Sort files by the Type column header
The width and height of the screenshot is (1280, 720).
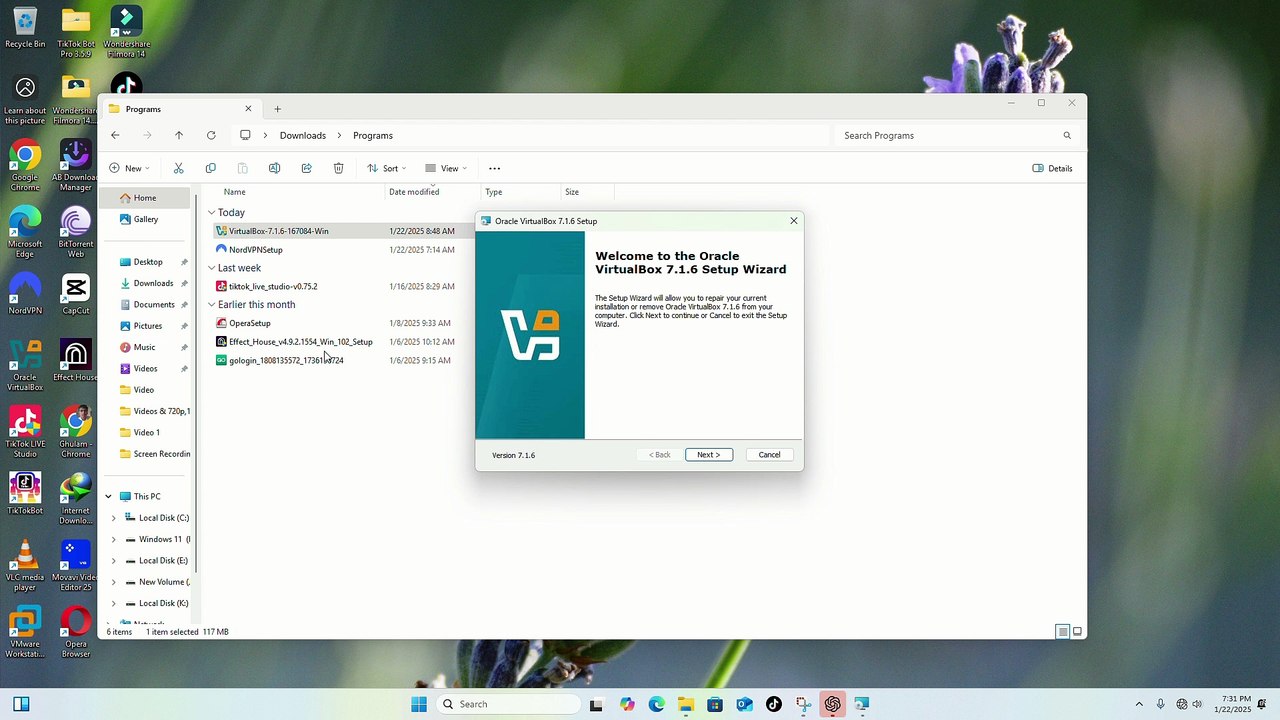point(494,192)
